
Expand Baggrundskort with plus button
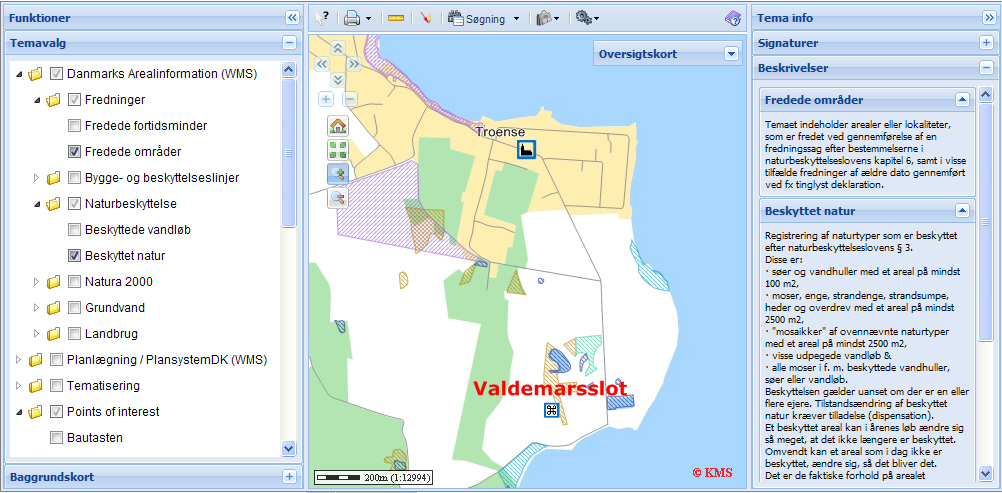click(x=289, y=476)
